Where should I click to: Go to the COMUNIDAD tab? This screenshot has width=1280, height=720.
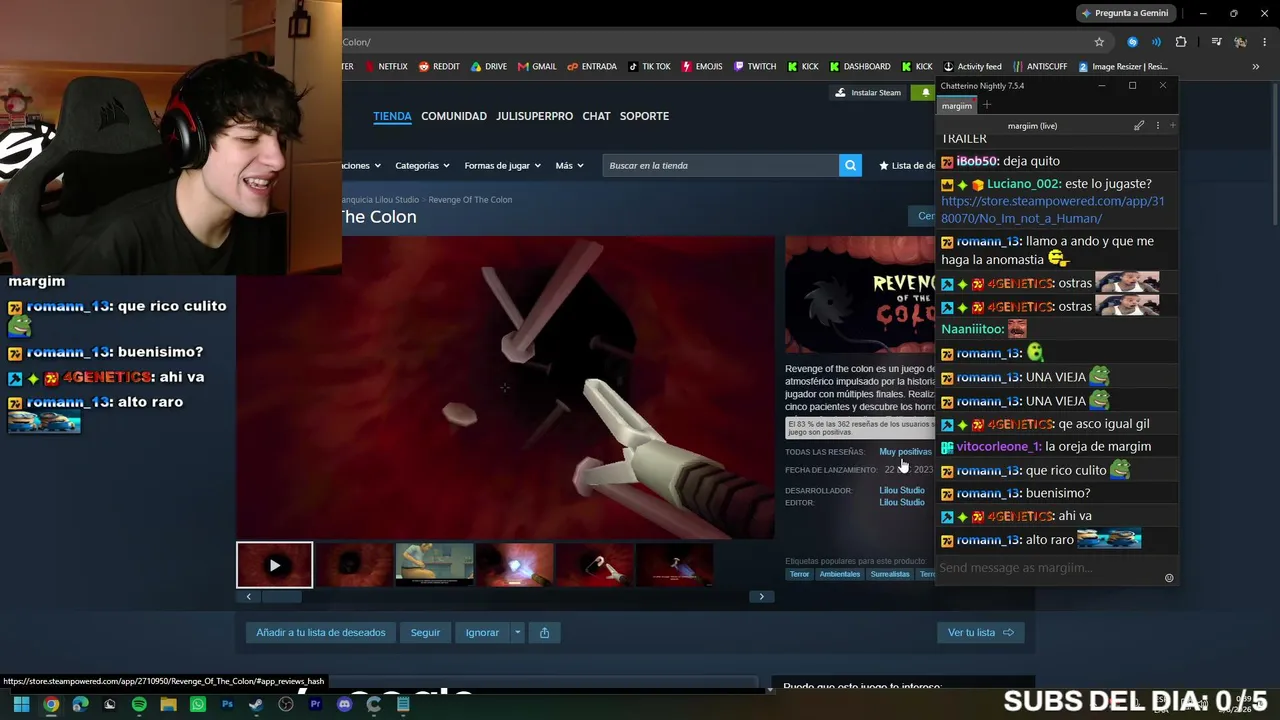[454, 116]
